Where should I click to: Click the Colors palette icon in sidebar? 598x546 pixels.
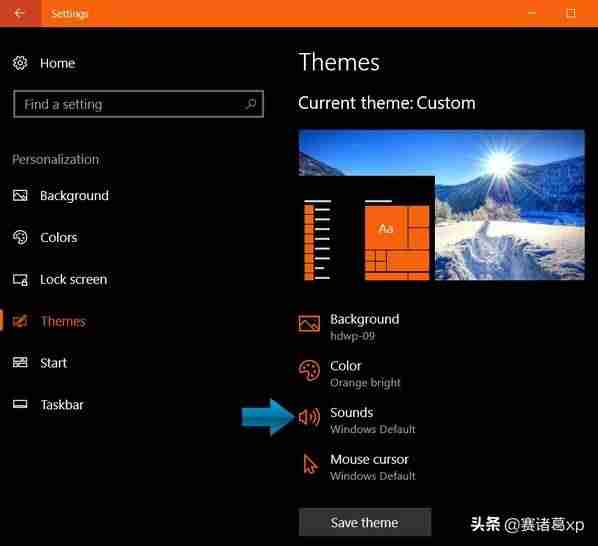pos(20,237)
